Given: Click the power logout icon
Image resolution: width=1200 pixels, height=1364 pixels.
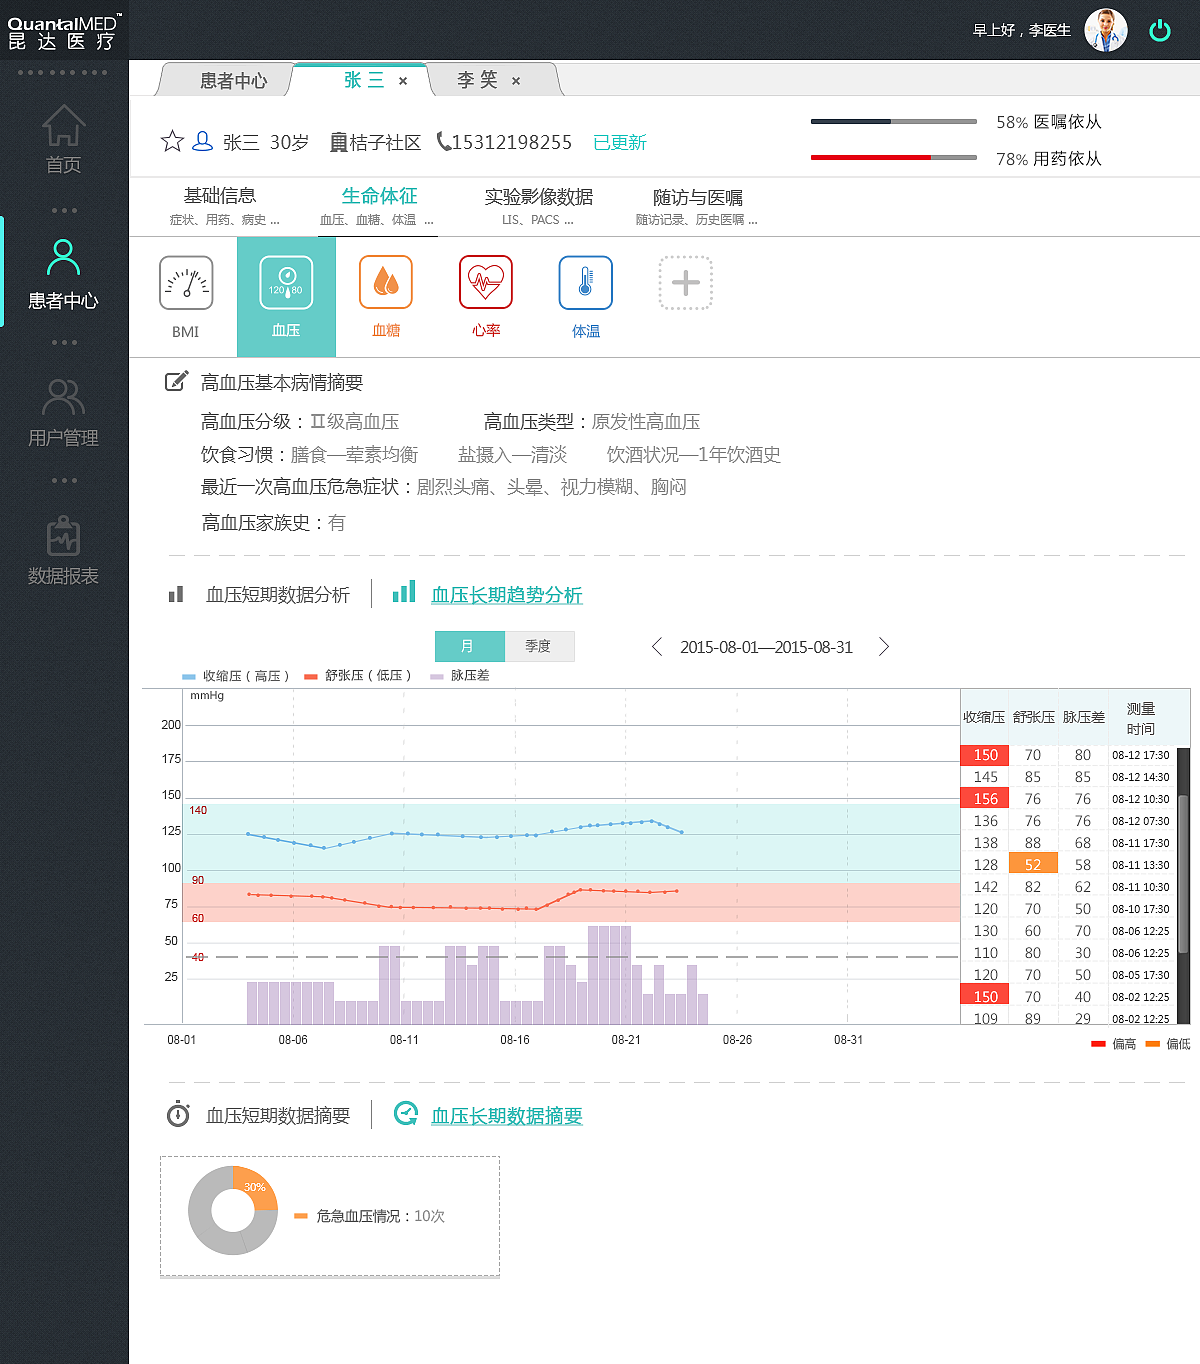Looking at the screenshot, I should [x=1160, y=30].
